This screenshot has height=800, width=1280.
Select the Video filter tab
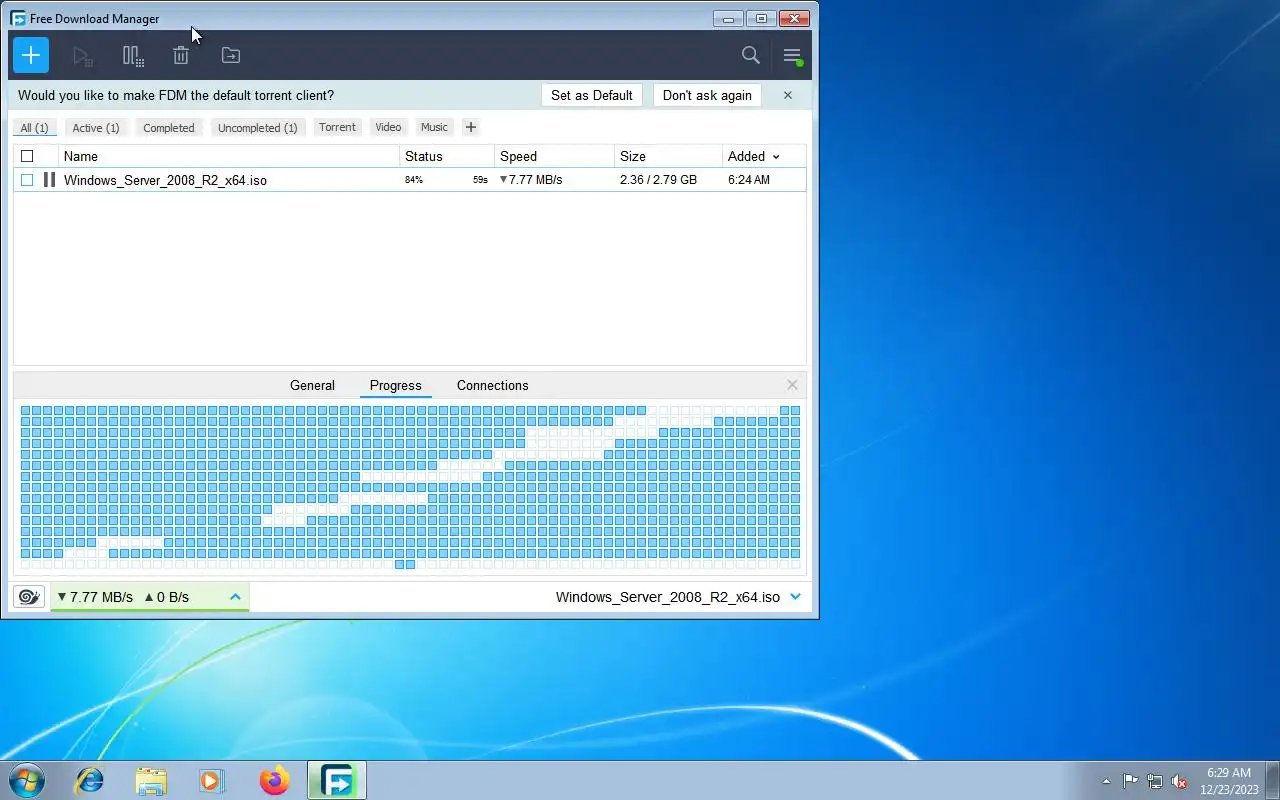click(x=388, y=127)
